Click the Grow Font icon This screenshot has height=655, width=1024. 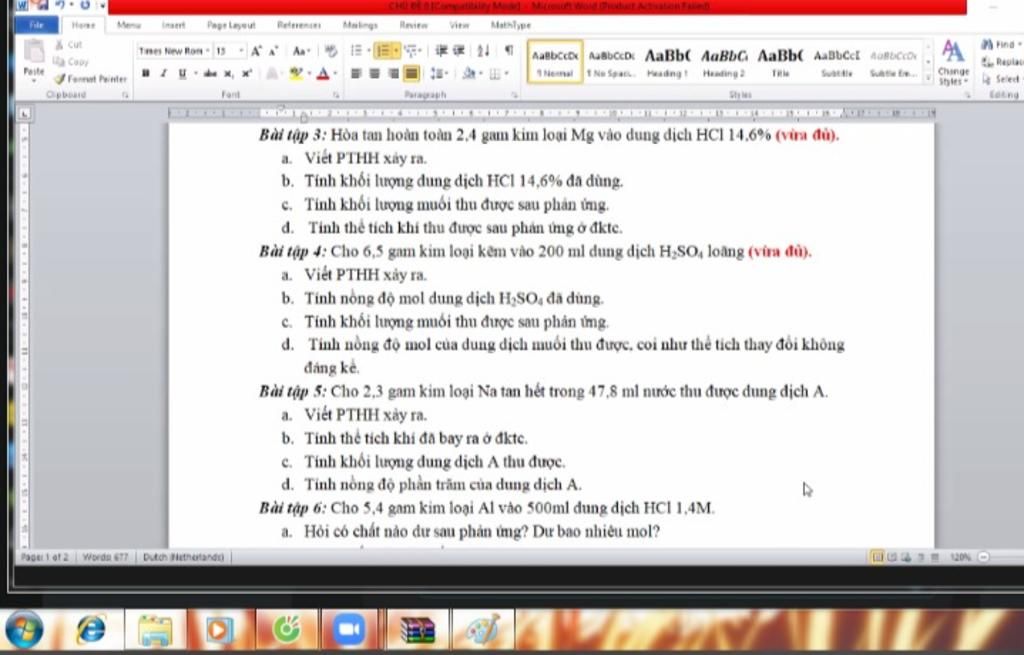tap(256, 51)
